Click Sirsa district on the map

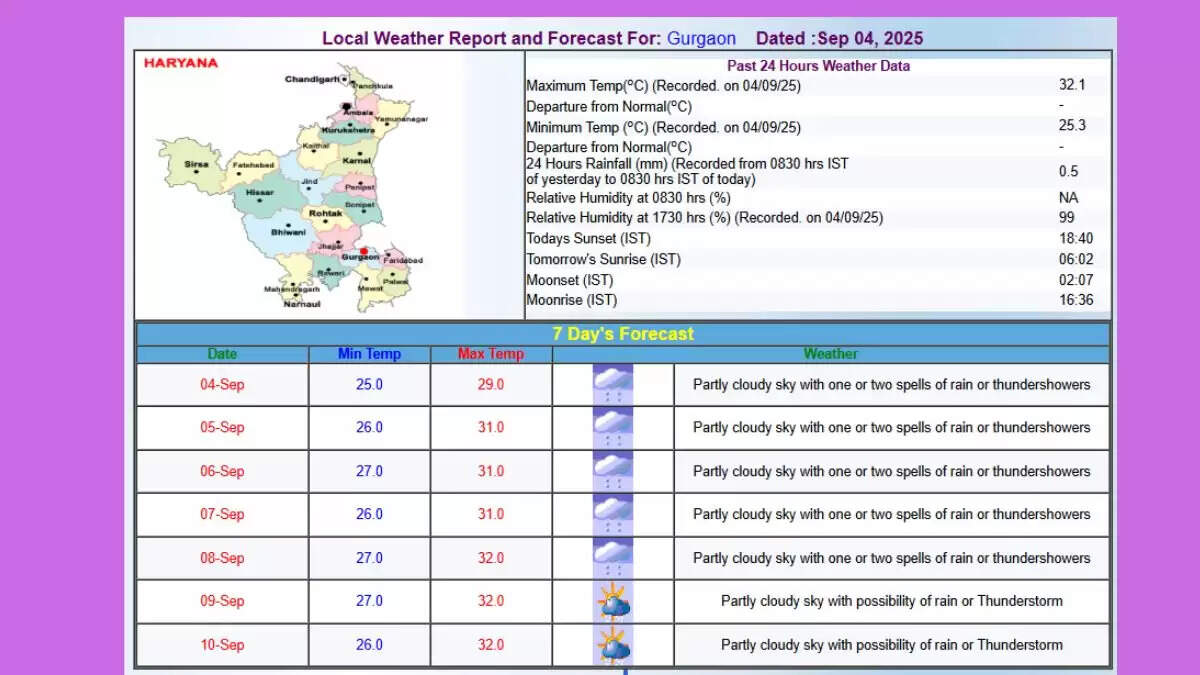[197, 164]
